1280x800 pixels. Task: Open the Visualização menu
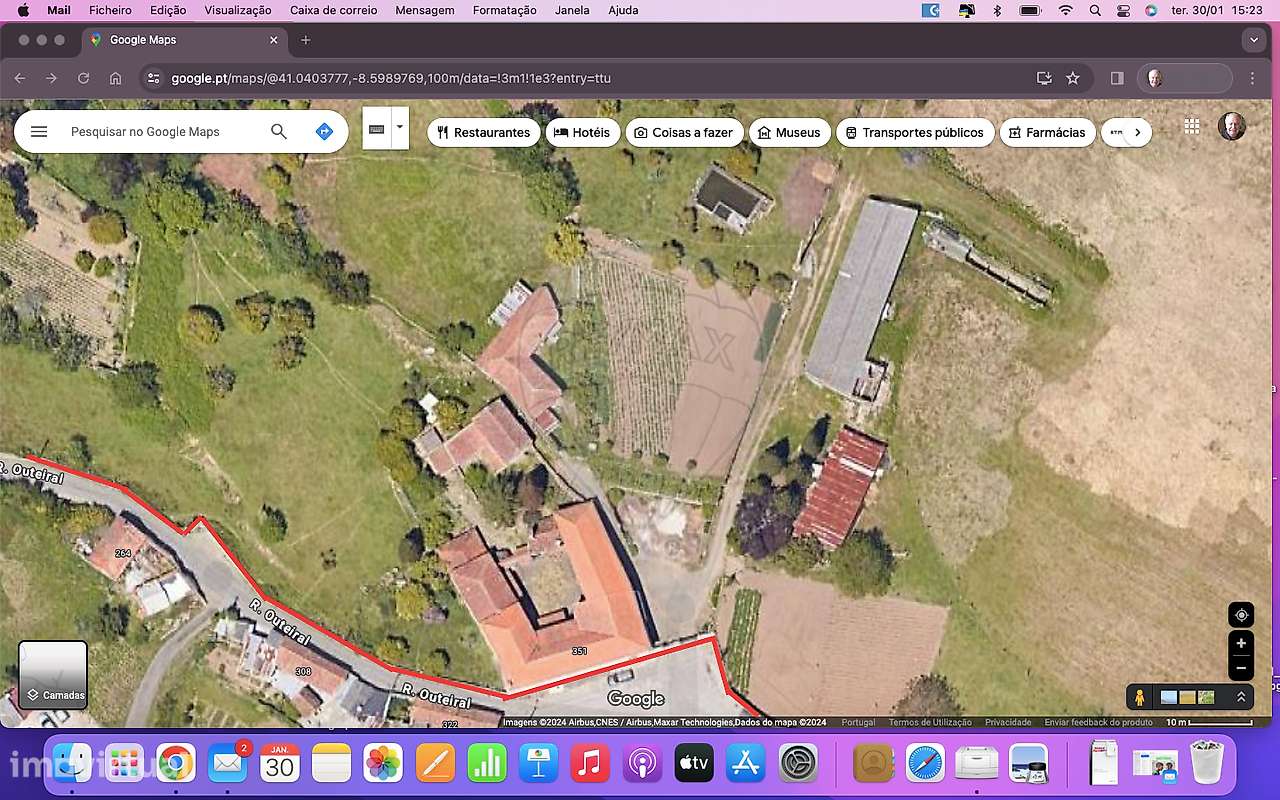(237, 10)
